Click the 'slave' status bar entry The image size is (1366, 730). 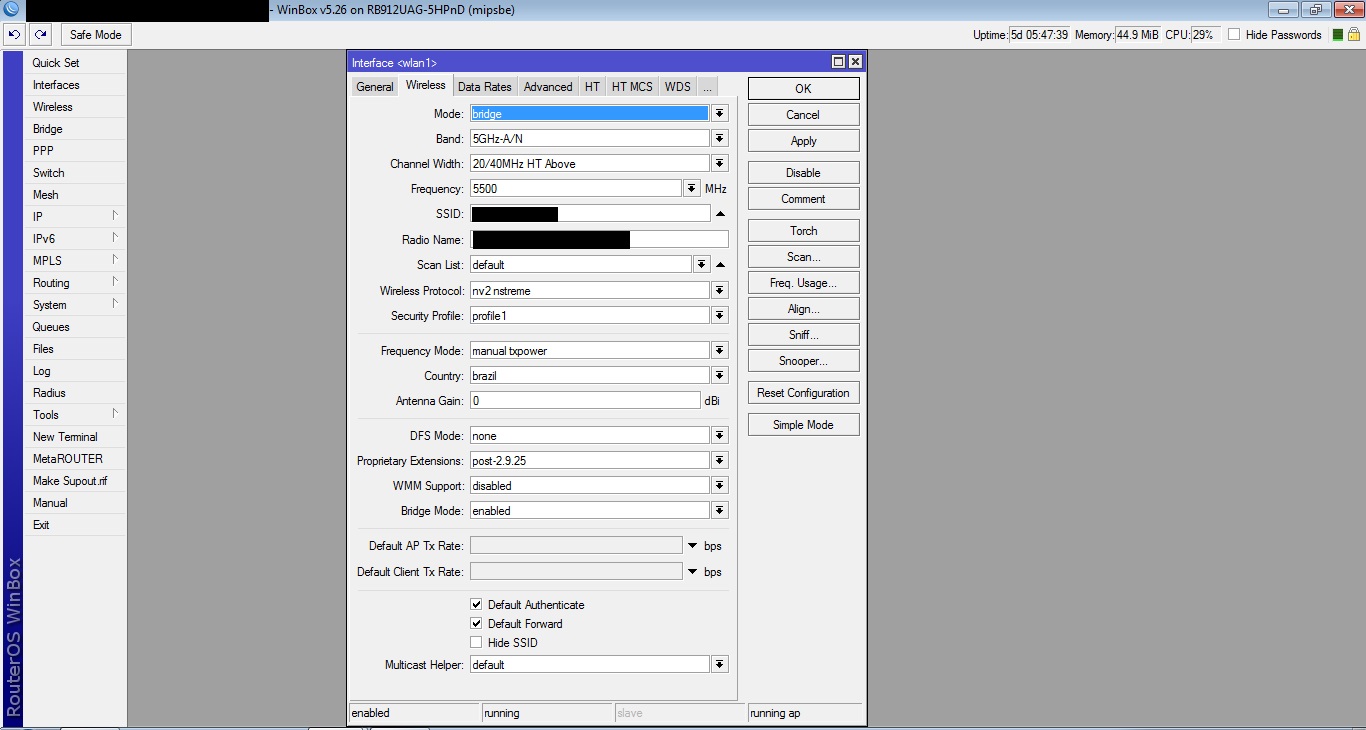(630, 713)
